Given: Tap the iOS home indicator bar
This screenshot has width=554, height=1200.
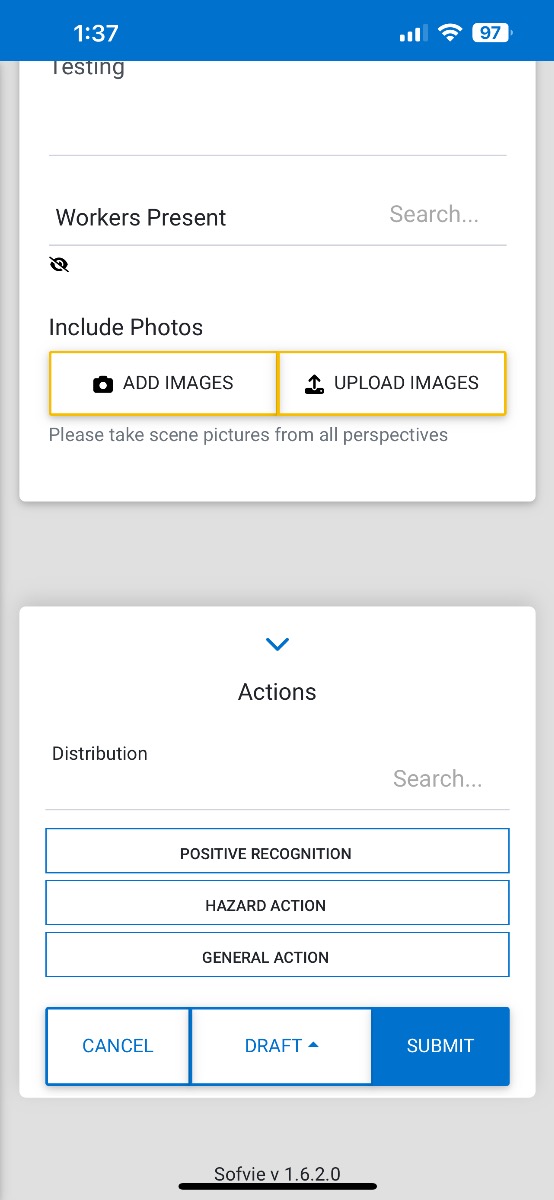Looking at the screenshot, I should [277, 1186].
